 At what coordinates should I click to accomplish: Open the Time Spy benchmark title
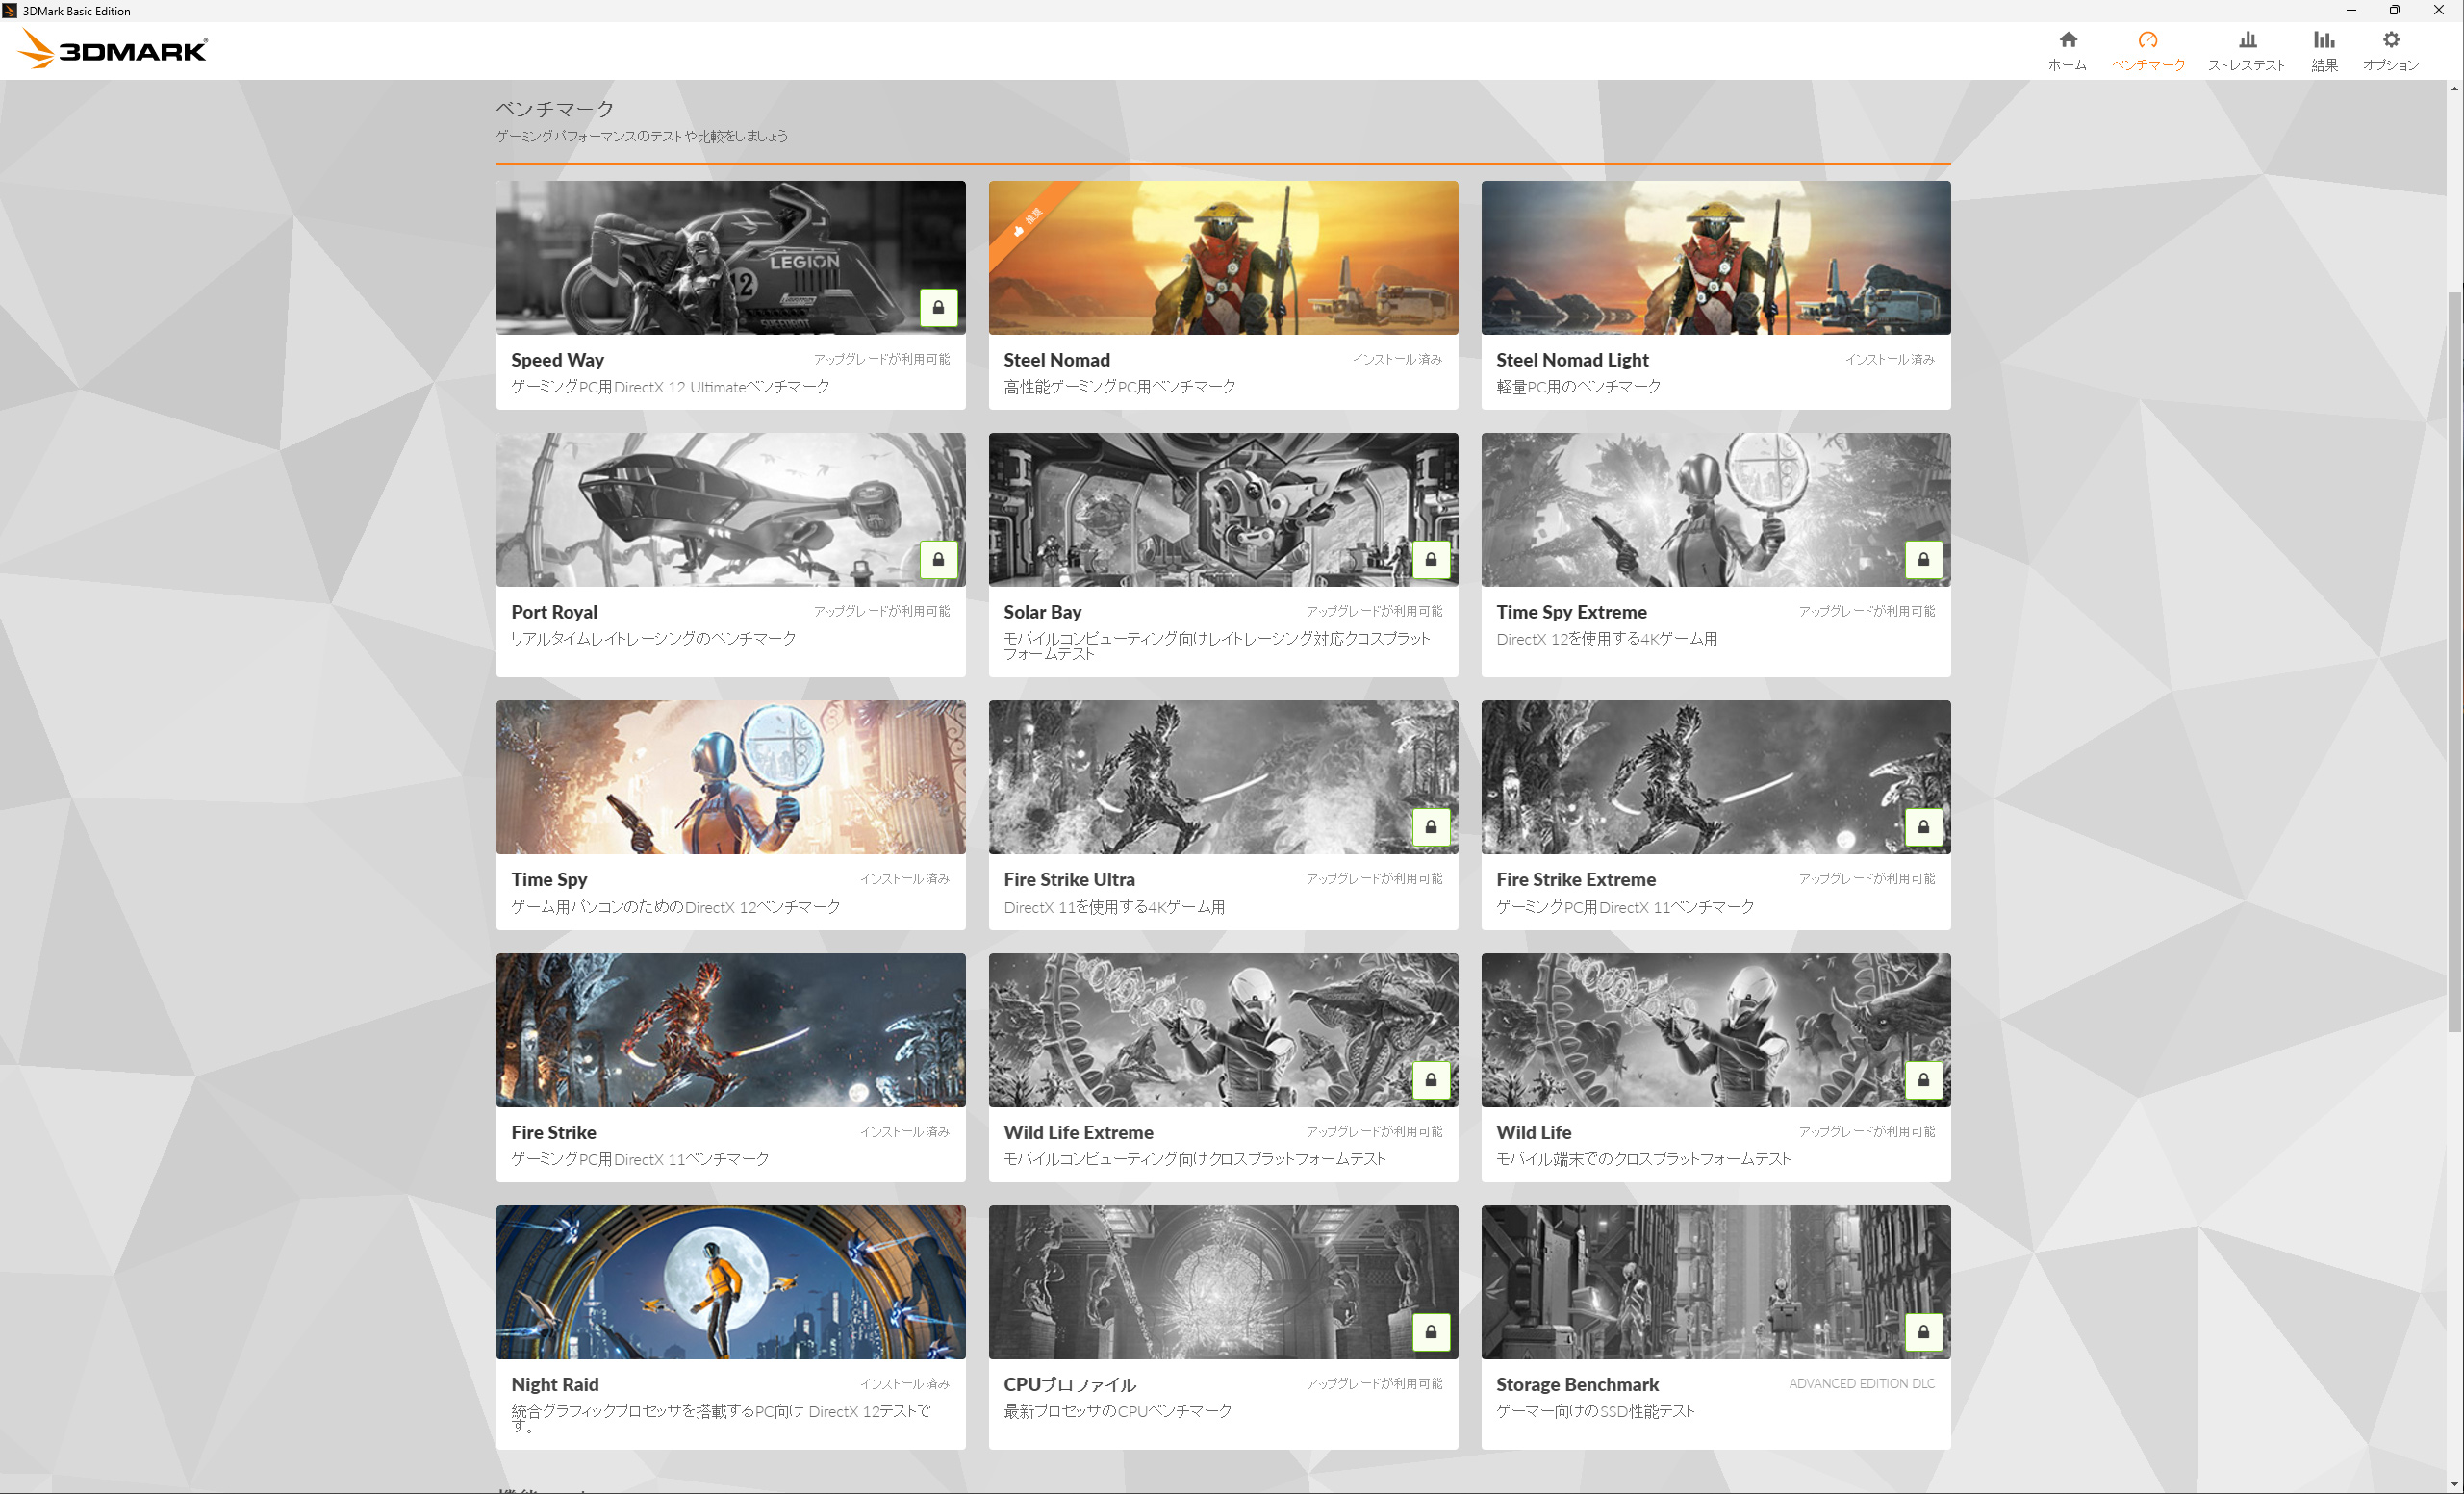point(549,879)
